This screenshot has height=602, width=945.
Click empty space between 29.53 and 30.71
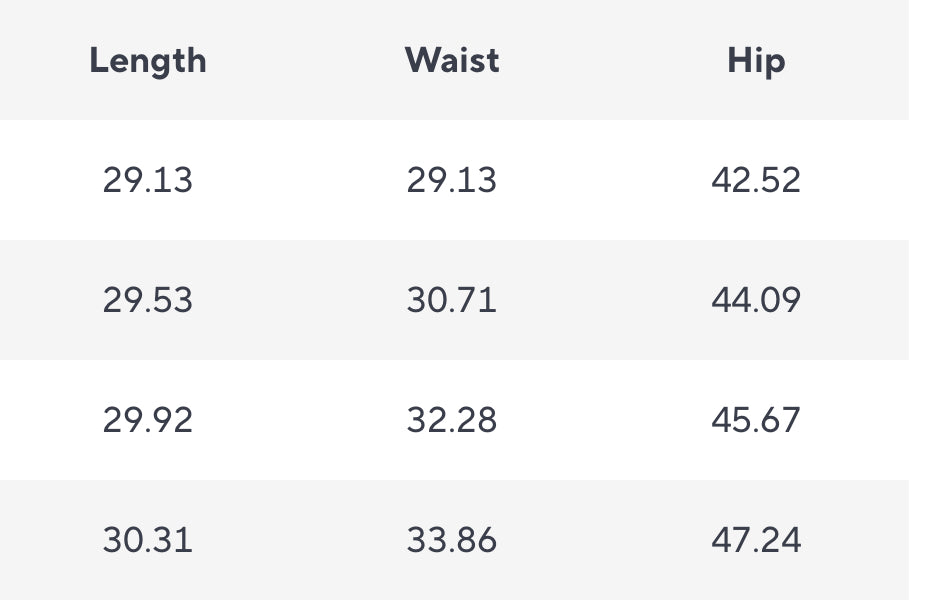coord(300,299)
